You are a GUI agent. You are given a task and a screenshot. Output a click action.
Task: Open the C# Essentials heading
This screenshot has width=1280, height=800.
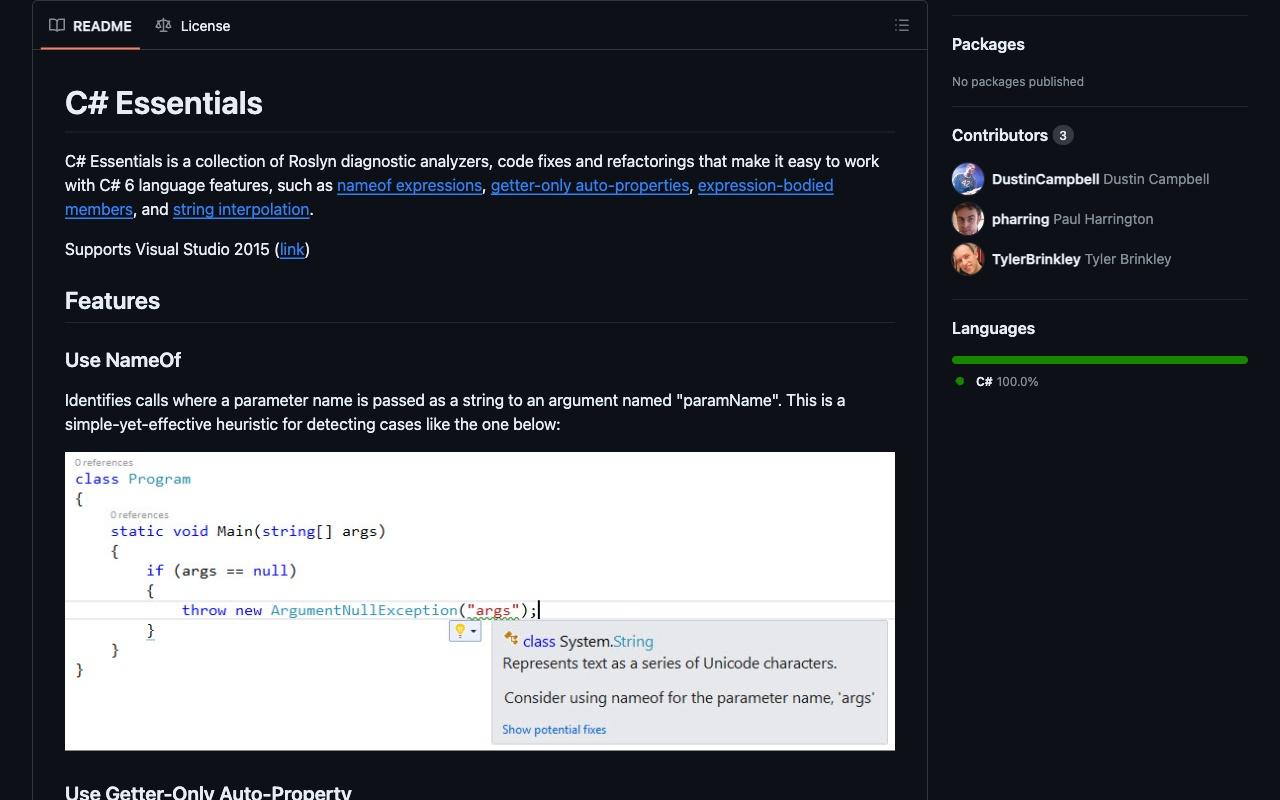[164, 103]
